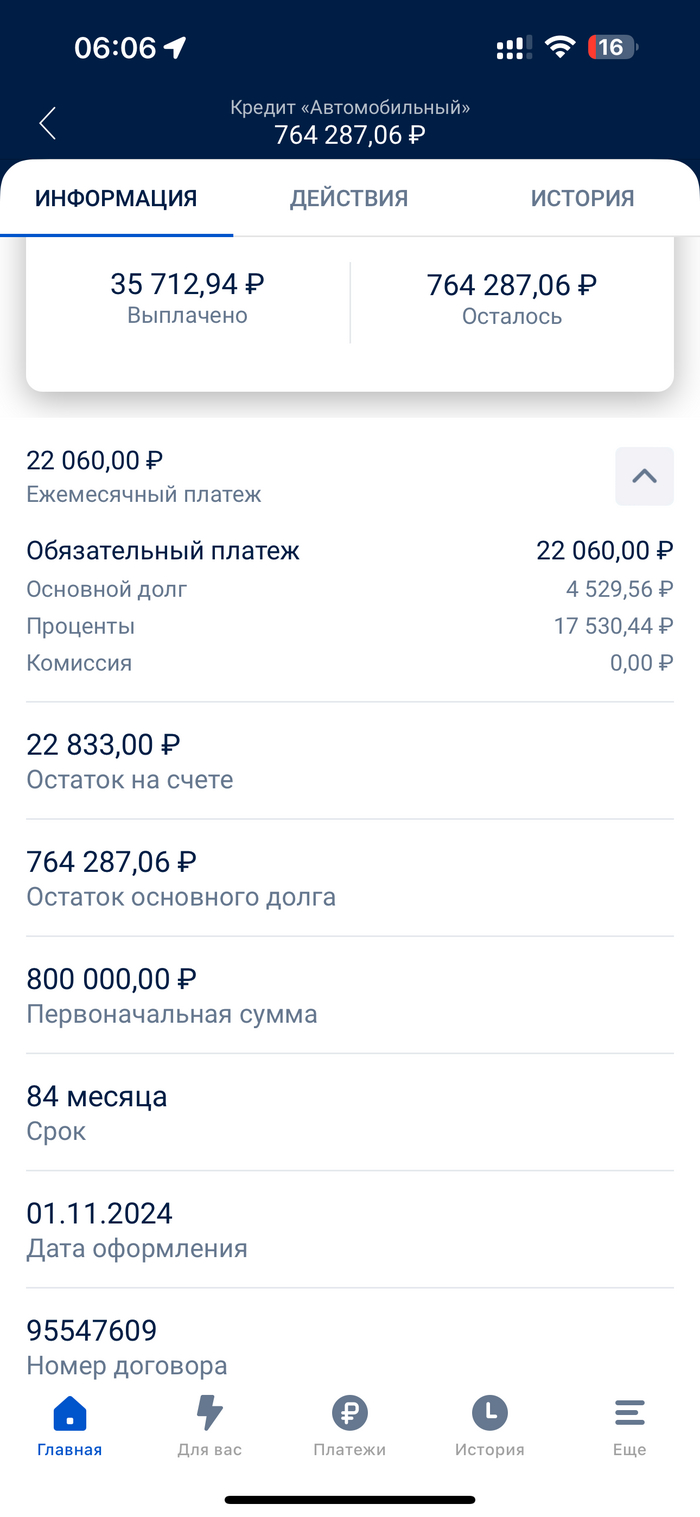The width and height of the screenshot is (700, 1517).
Task: Tap the Для вас lightning icon
Action: click(209, 1414)
